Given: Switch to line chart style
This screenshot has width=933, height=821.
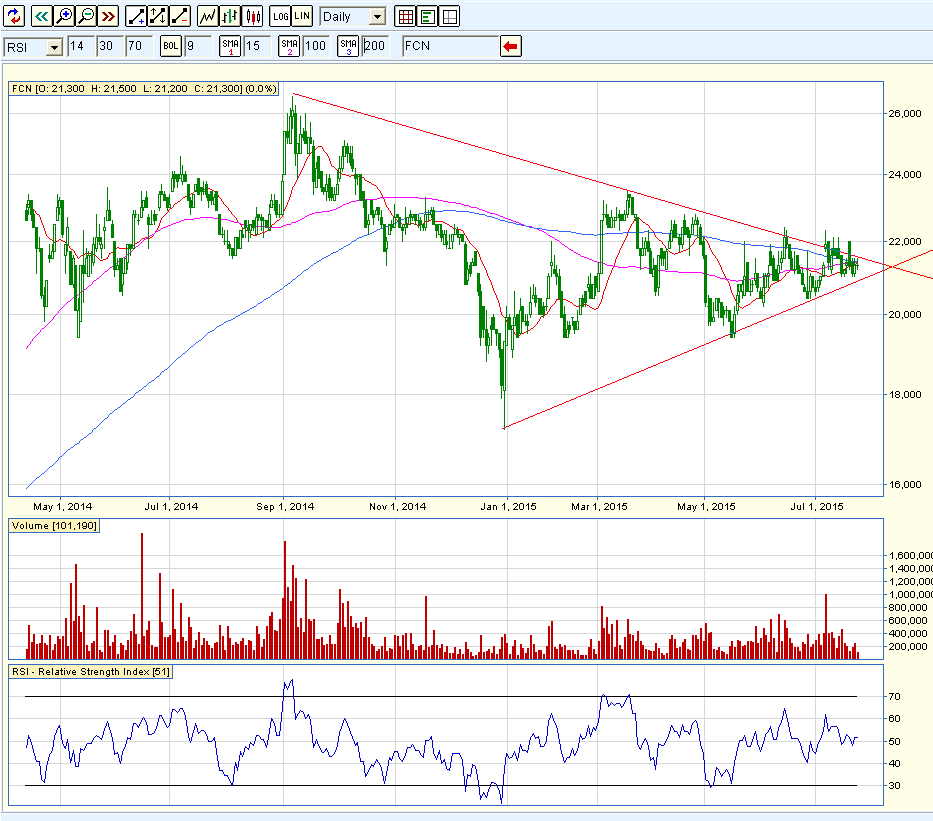Looking at the screenshot, I should 208,16.
